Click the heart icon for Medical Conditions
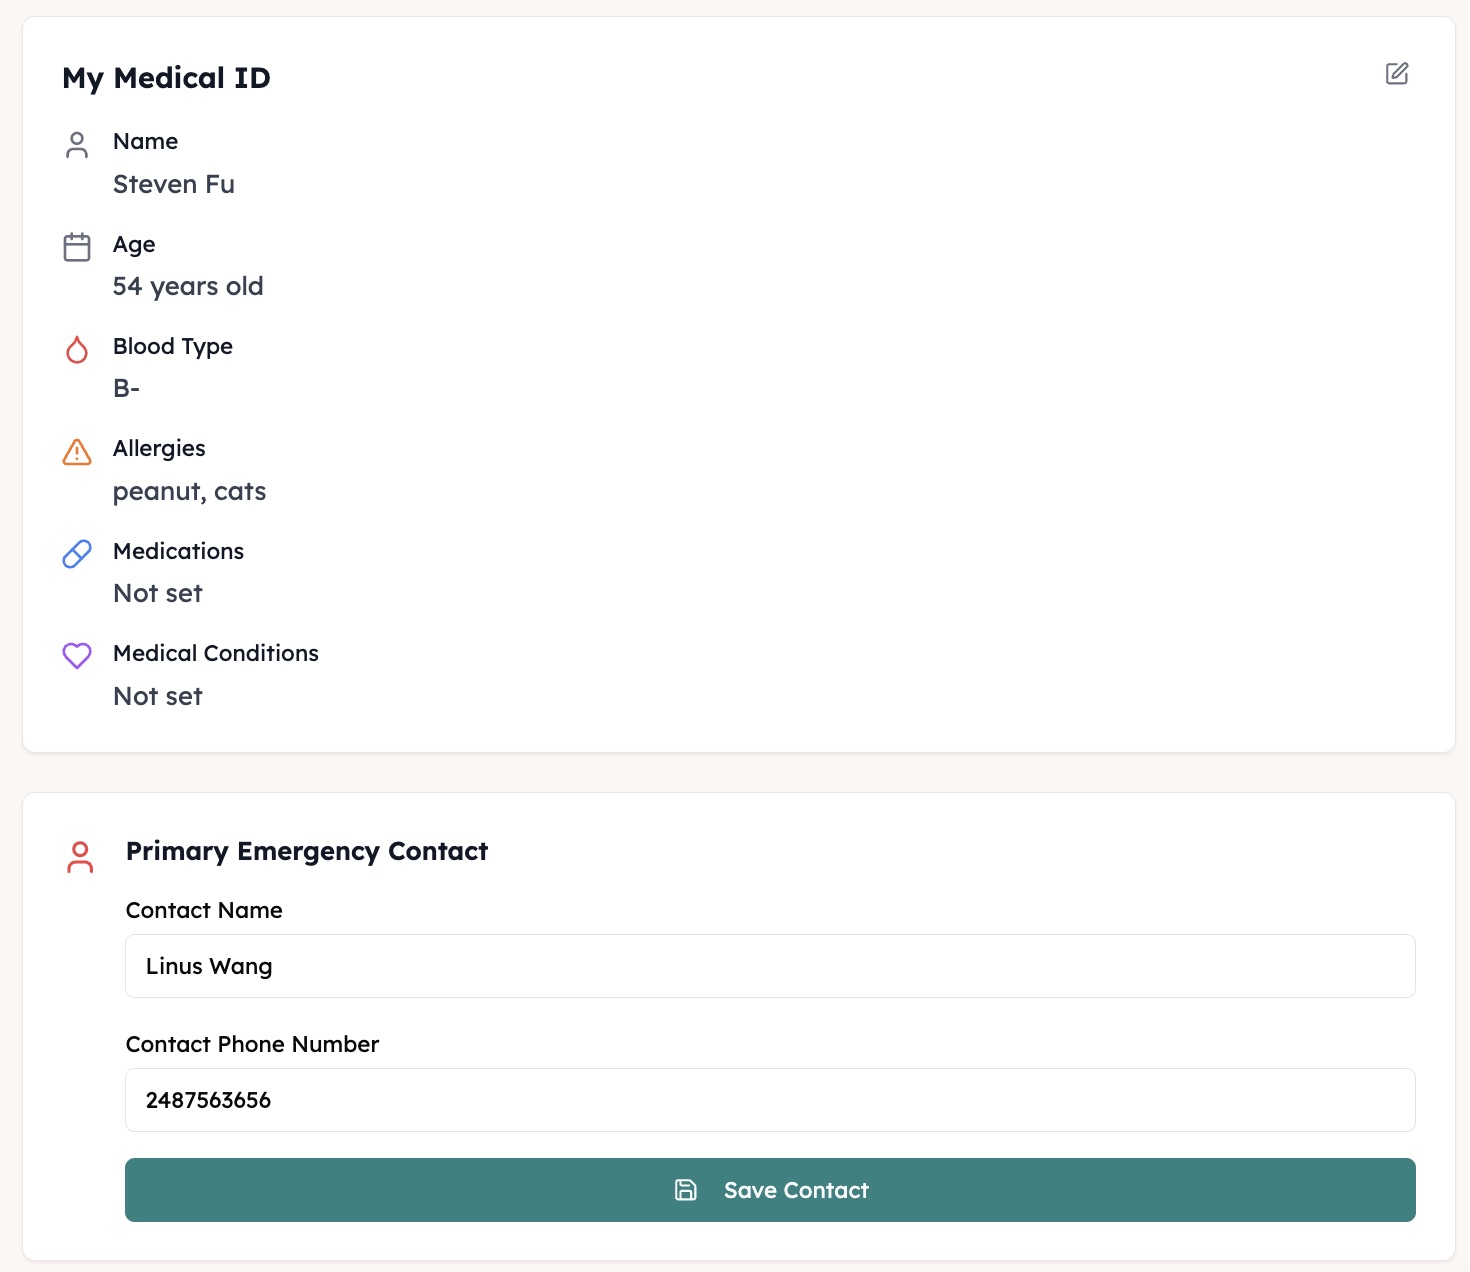The height and width of the screenshot is (1272, 1470). pyautogui.click(x=77, y=656)
